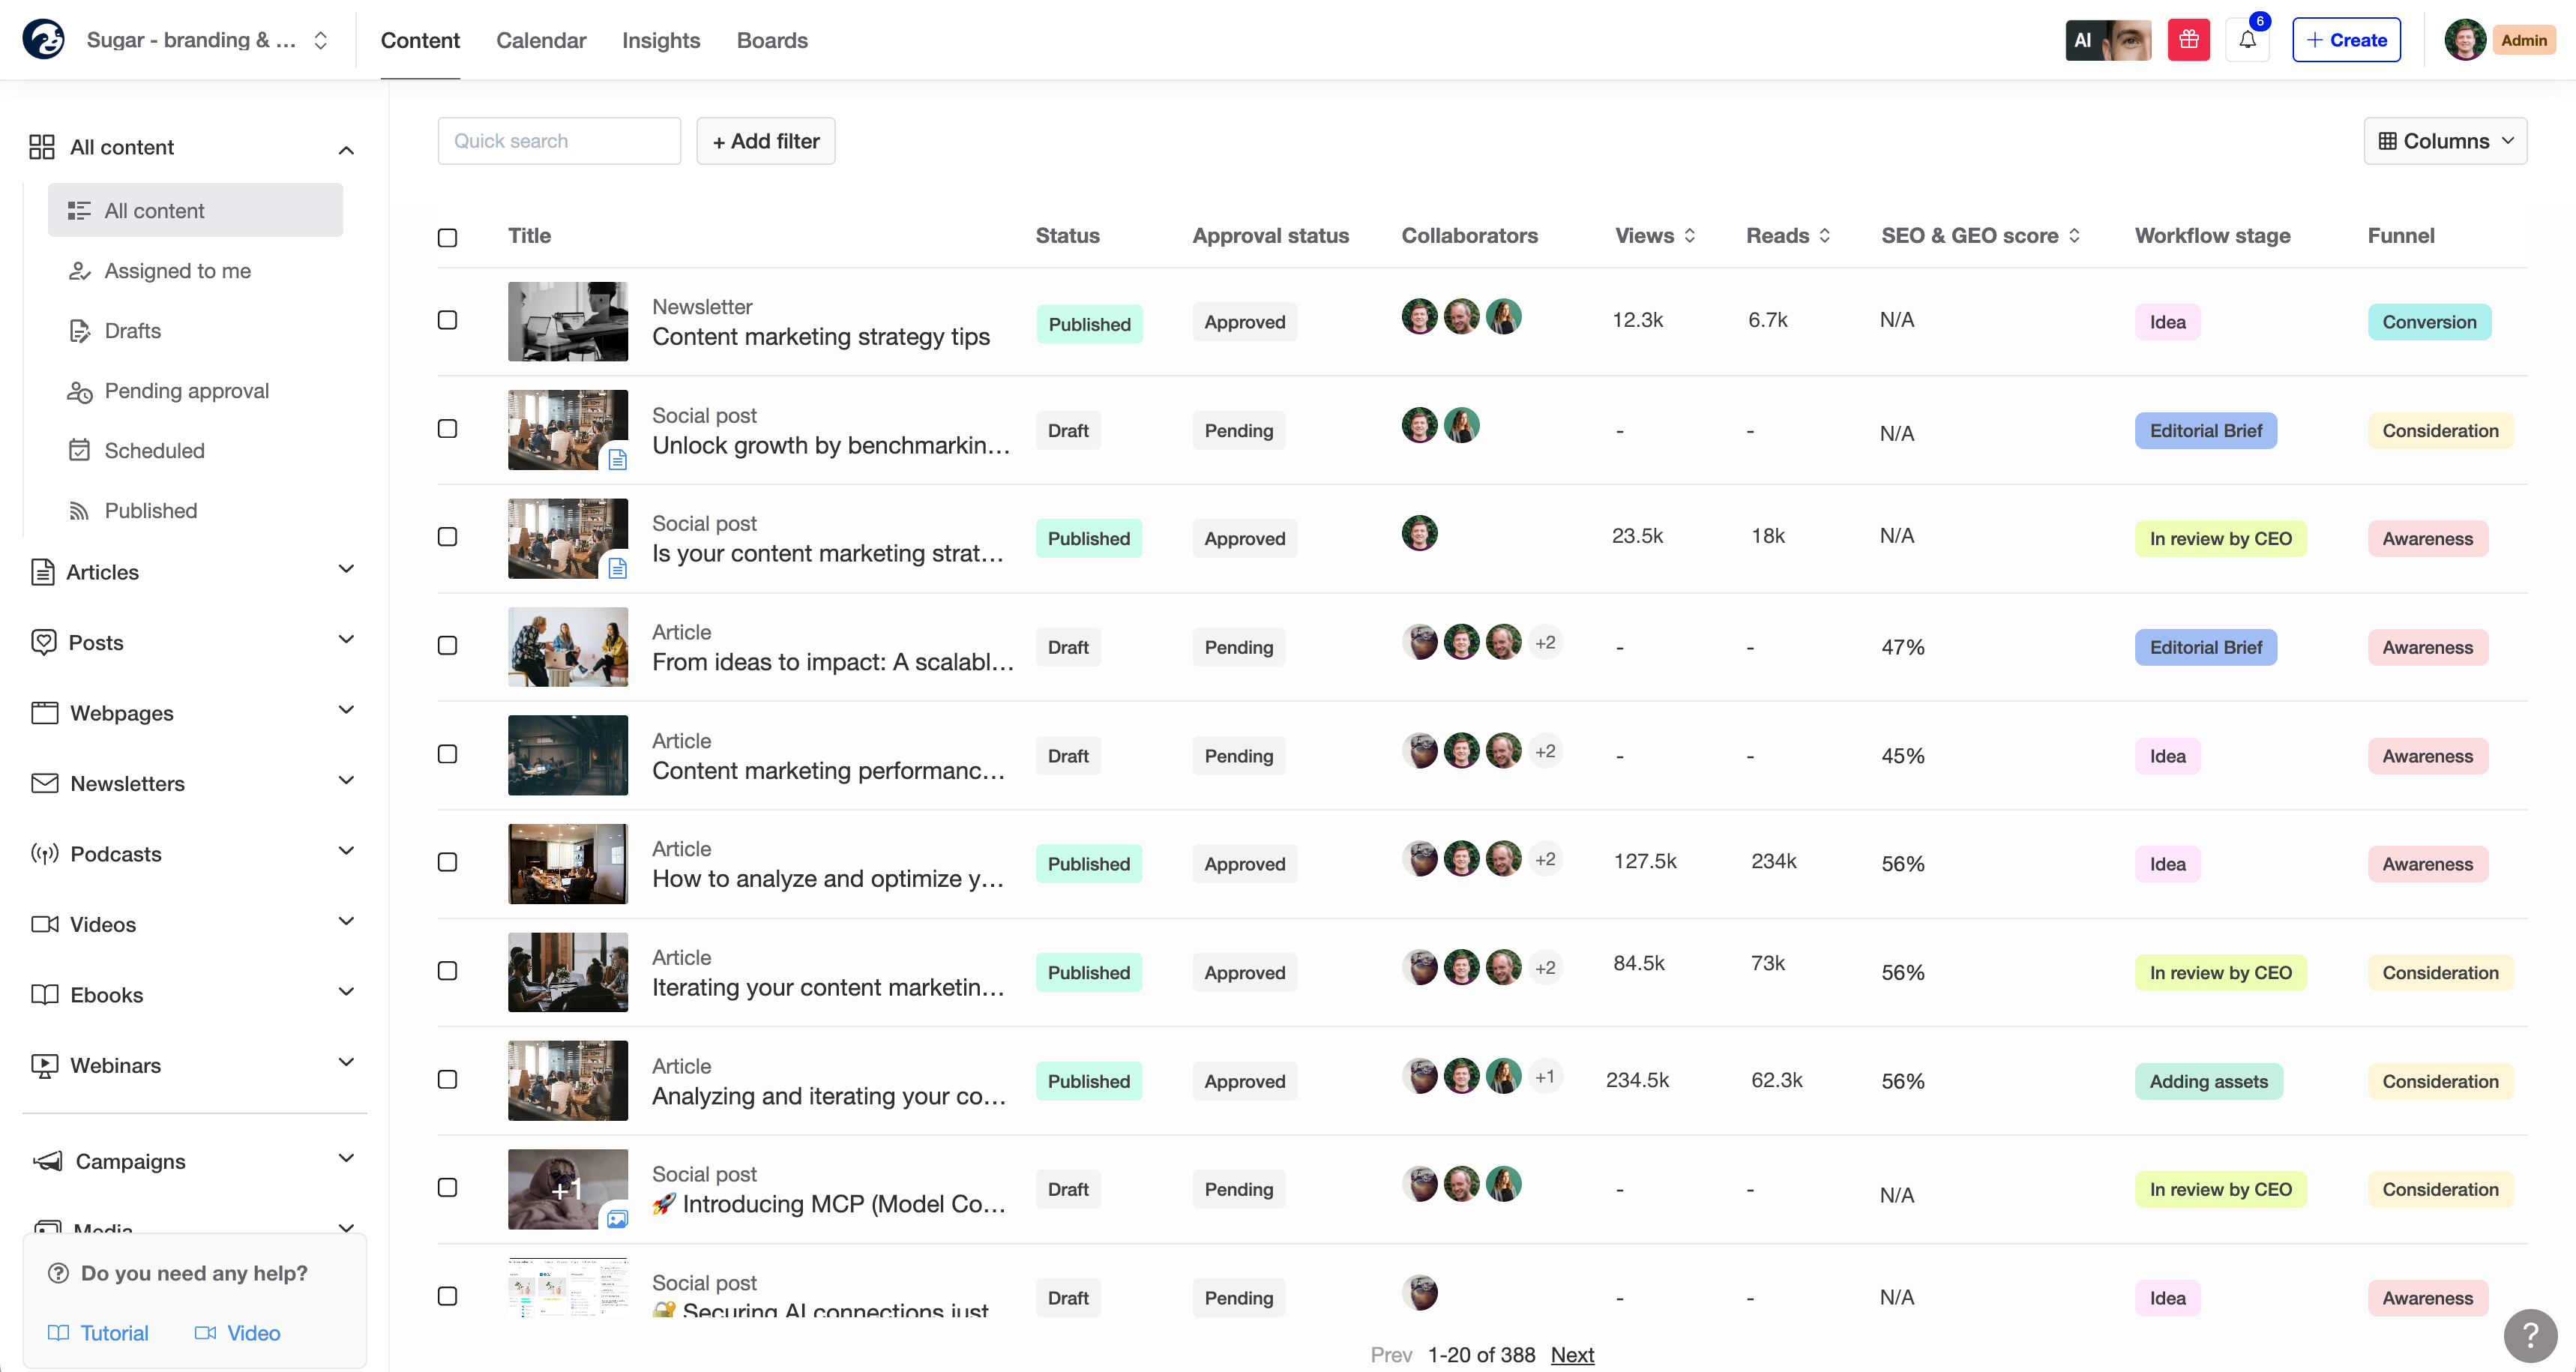Click the Conversion funnel tag
2576x1372 pixels.
(x=2428, y=322)
